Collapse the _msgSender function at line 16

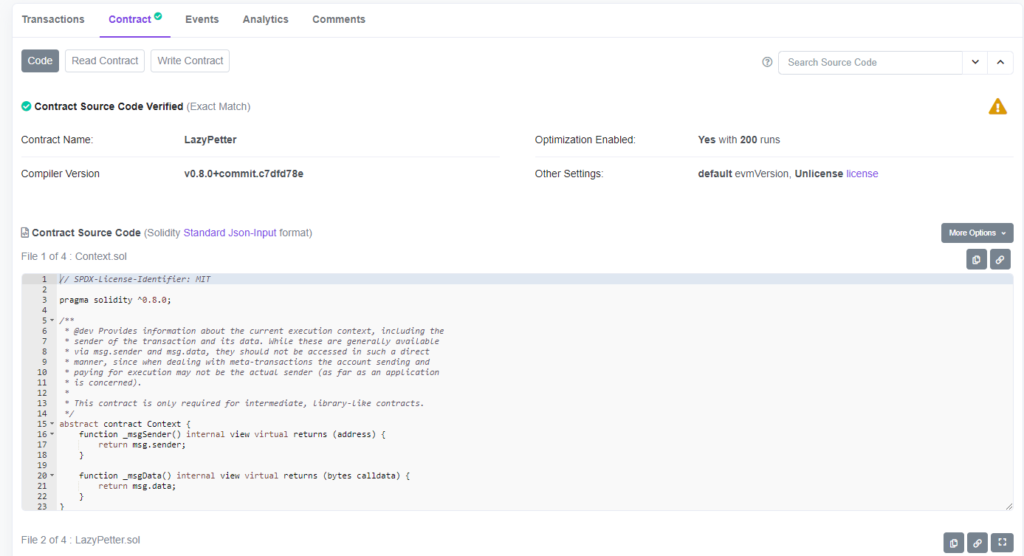point(52,435)
